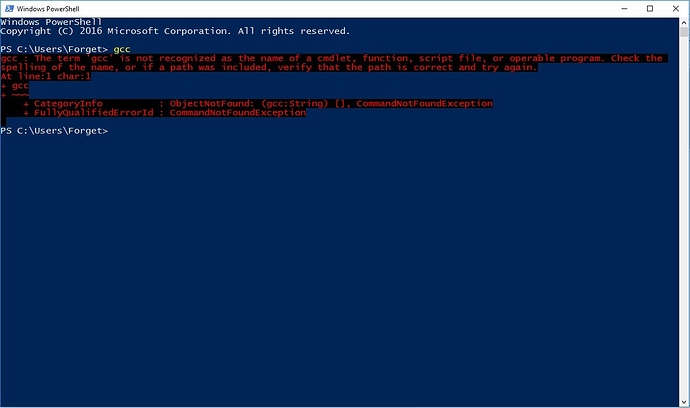
Task: Click the scrollbar up arrow
Action: coord(684,22)
